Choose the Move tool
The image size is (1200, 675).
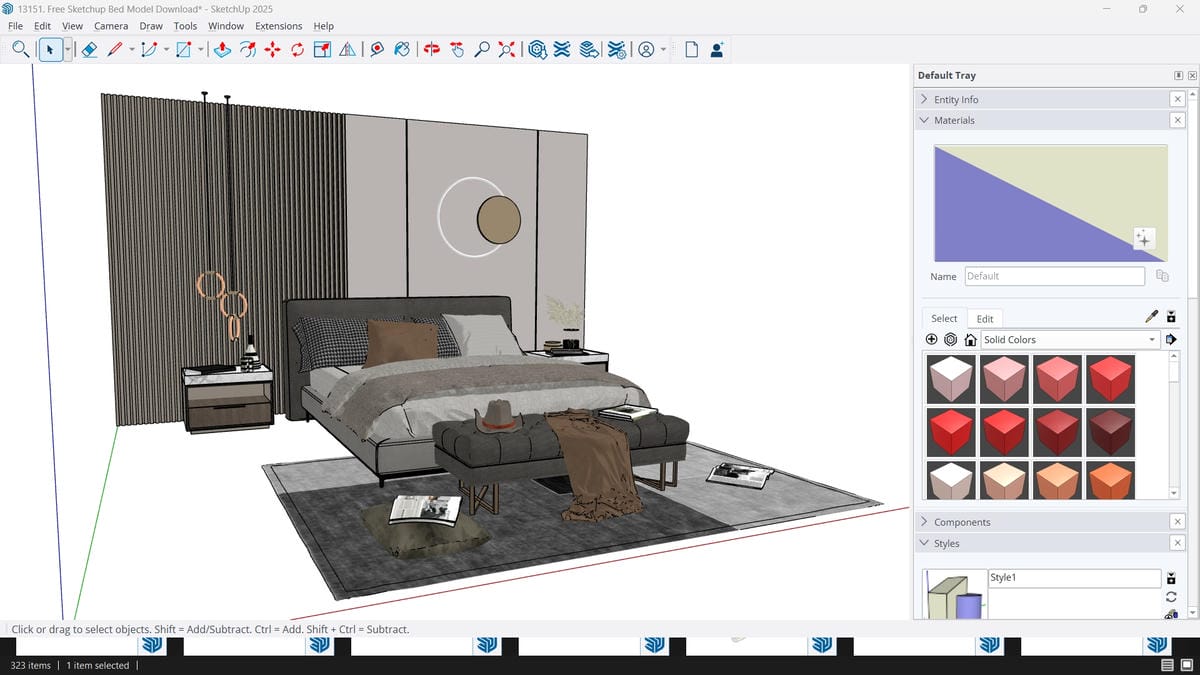point(272,49)
